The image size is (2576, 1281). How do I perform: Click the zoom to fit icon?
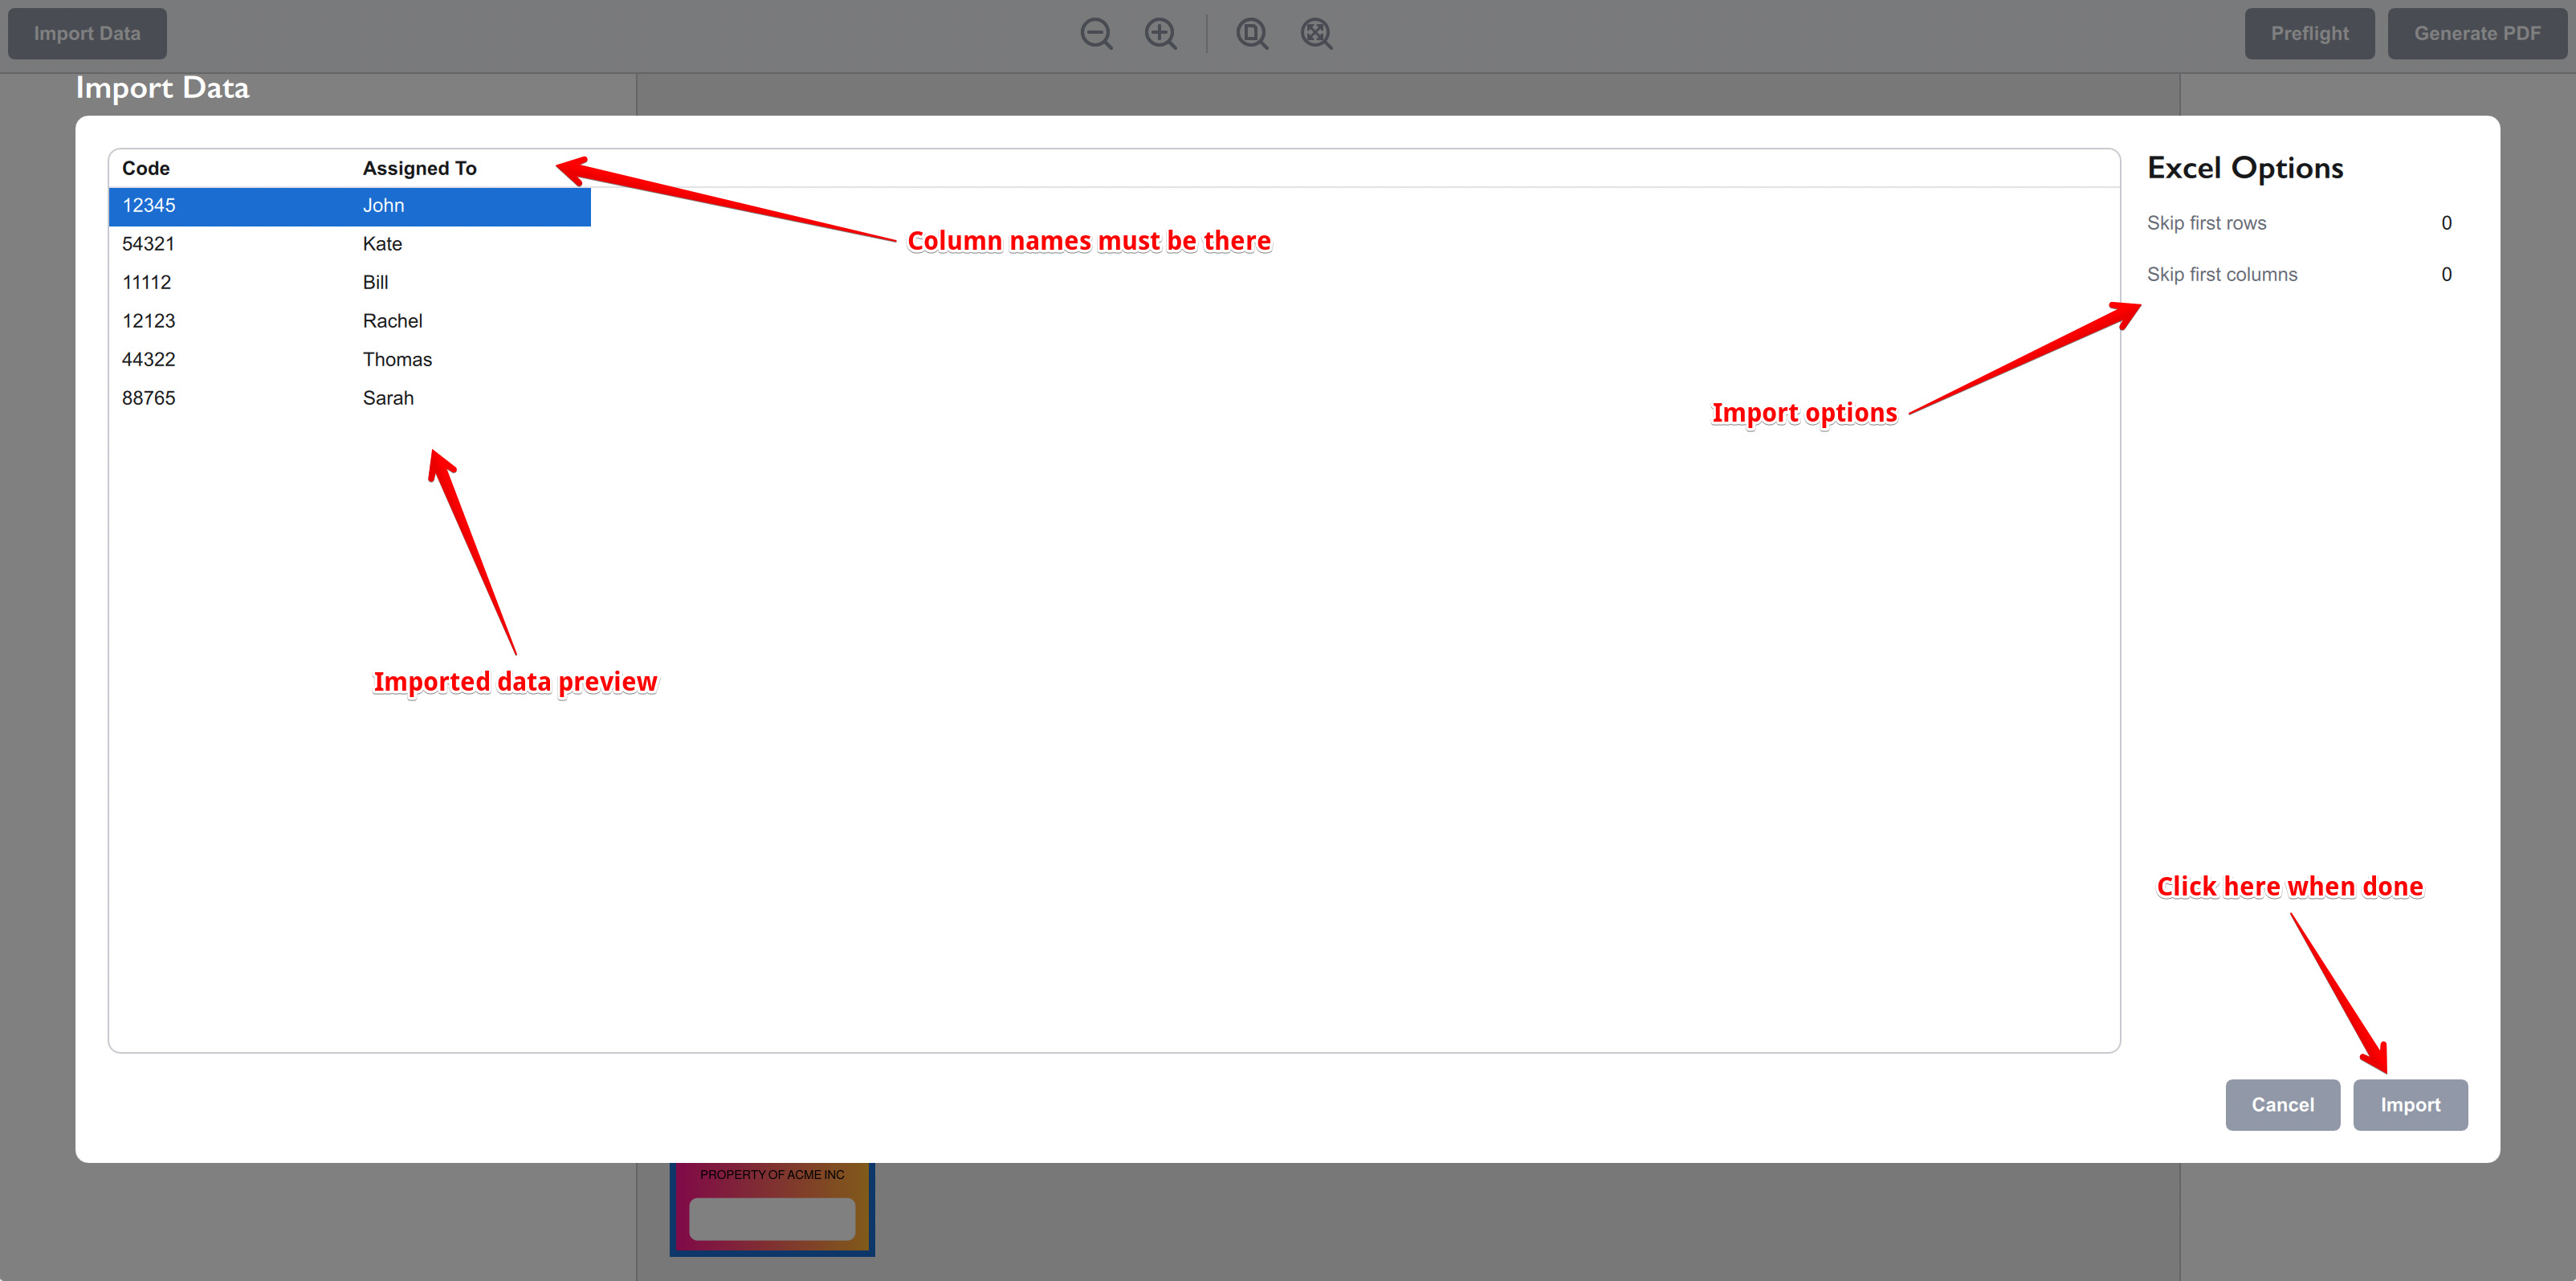click(1316, 33)
